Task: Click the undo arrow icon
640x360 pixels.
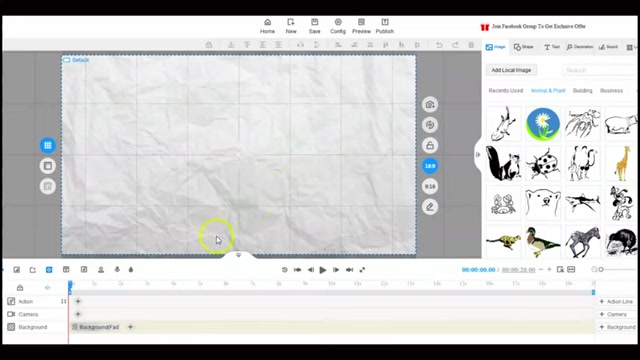Action: pos(439,45)
